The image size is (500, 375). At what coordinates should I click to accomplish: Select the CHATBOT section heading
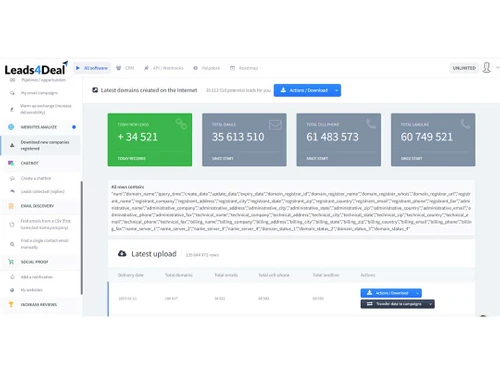click(x=30, y=163)
